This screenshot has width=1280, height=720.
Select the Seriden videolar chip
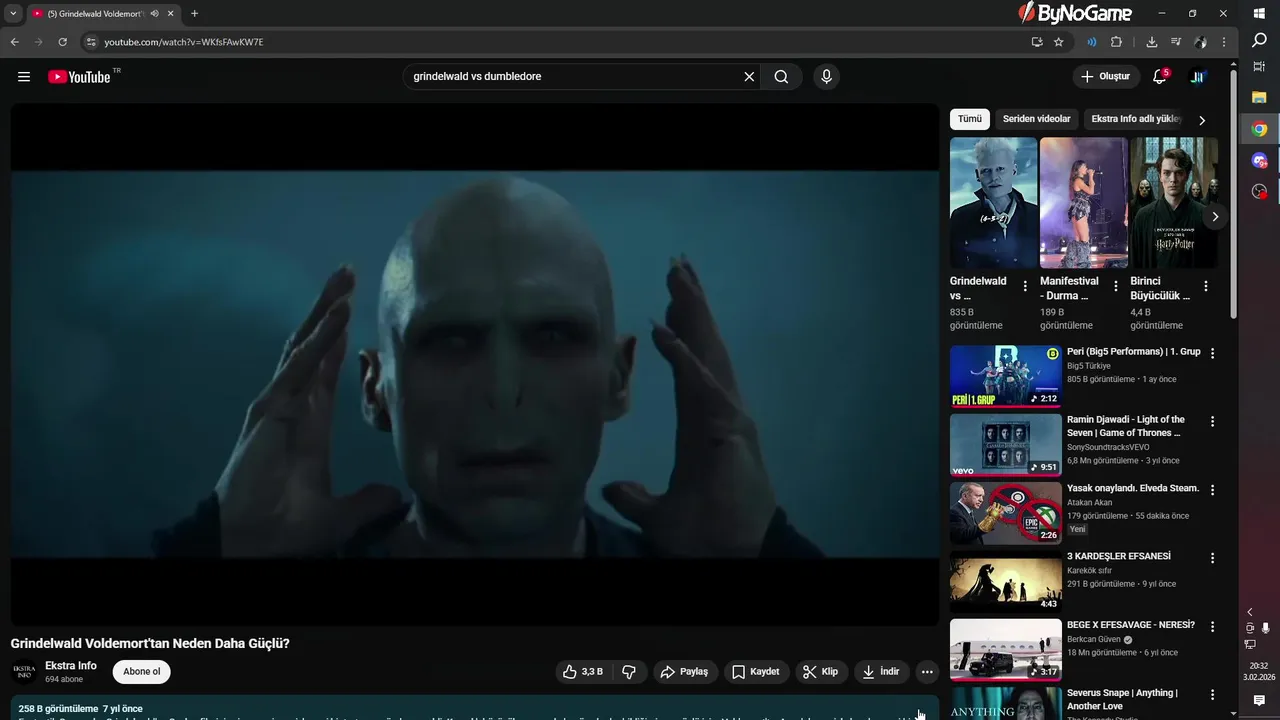[1037, 119]
